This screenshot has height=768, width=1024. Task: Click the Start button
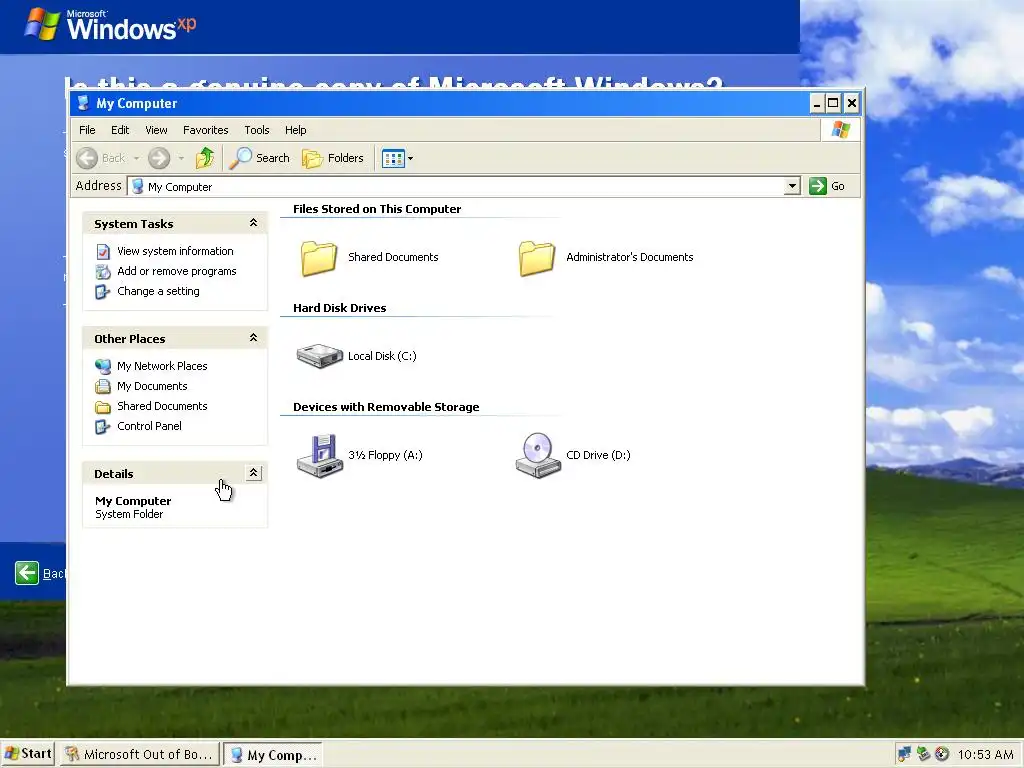28,754
